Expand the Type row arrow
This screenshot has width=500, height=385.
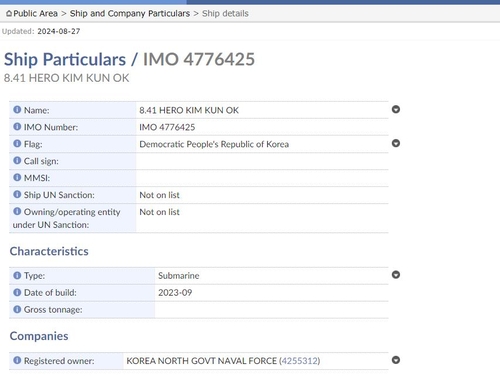click(396, 275)
